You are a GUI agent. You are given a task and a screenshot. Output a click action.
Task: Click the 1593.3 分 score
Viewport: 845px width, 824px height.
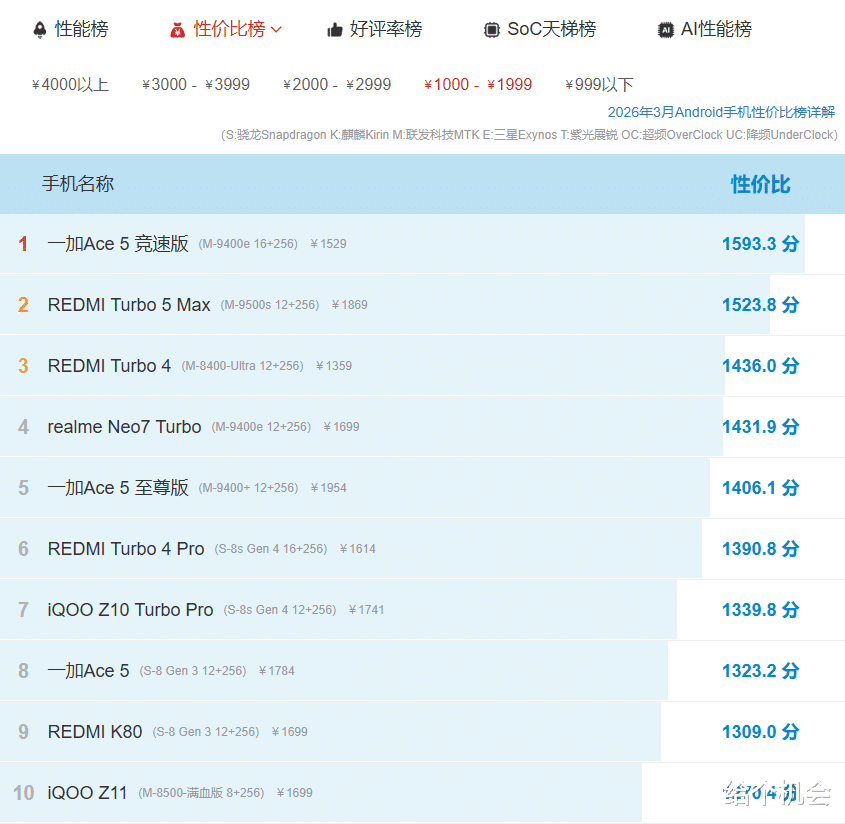coord(760,244)
